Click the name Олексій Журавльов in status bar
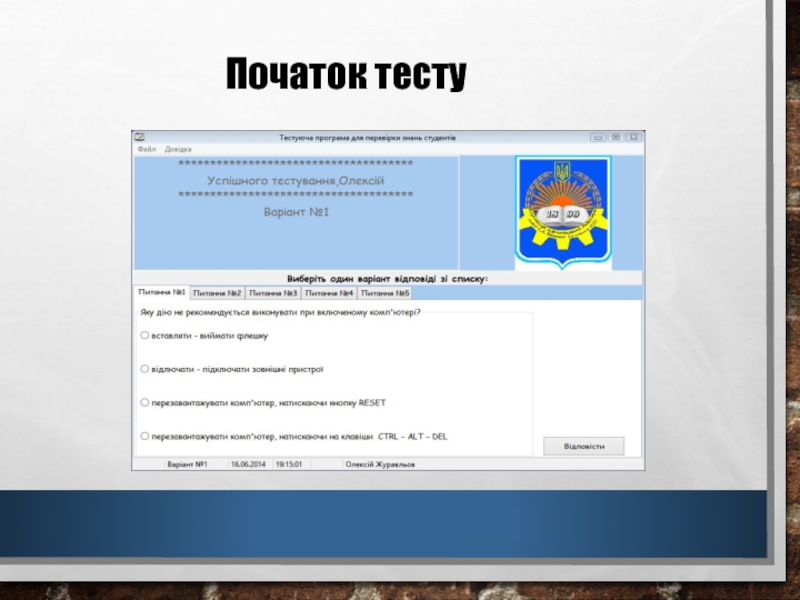The image size is (800, 600). [379, 464]
